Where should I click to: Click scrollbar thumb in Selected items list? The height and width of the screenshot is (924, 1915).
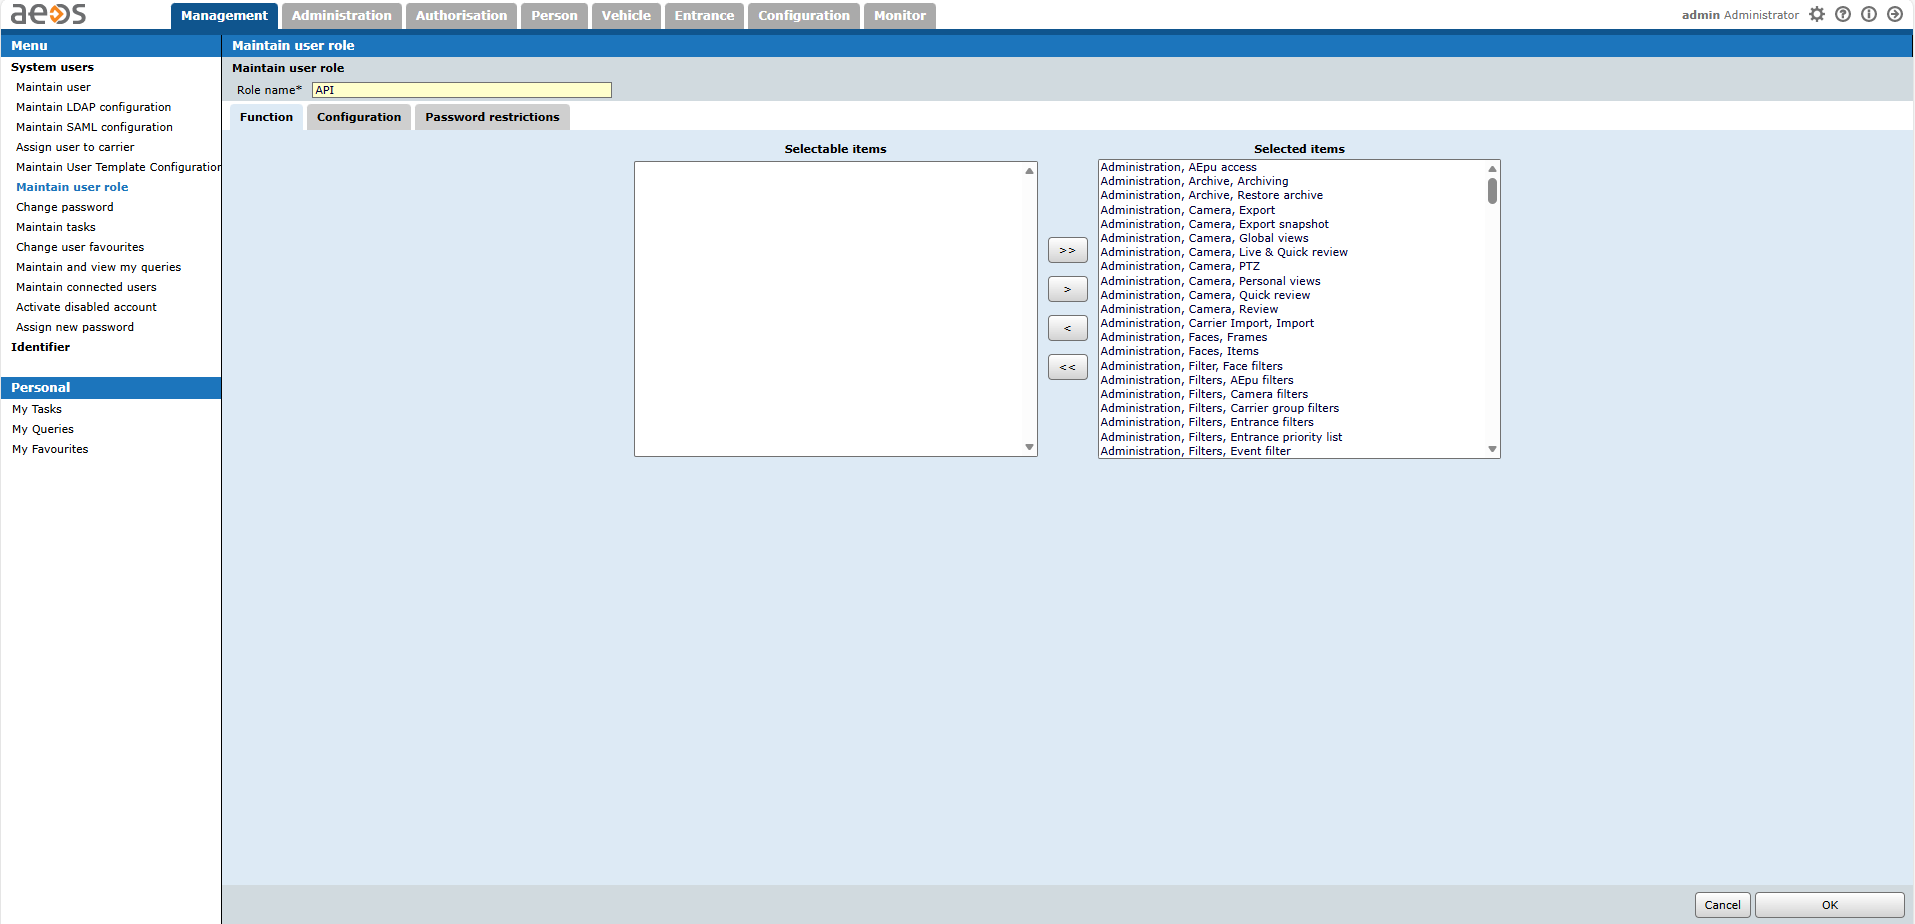1492,191
